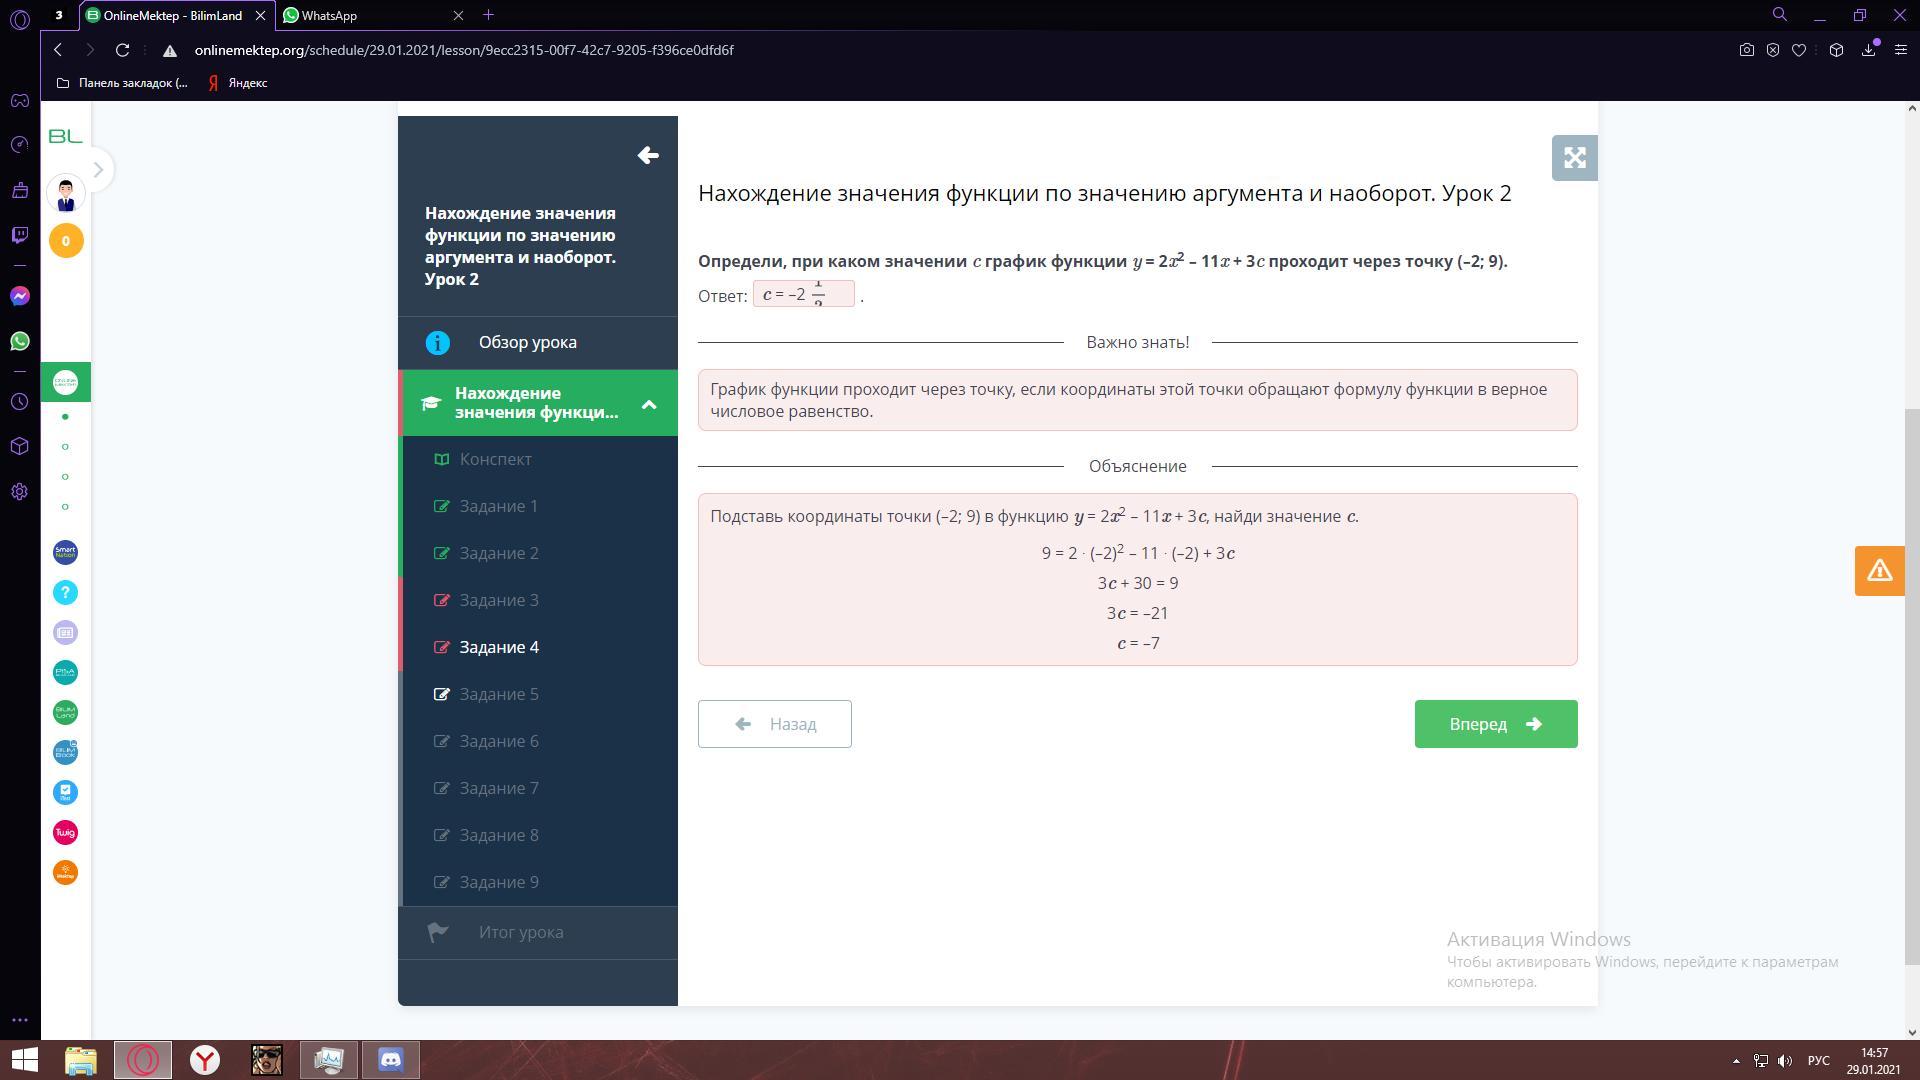Image resolution: width=1920 pixels, height=1080 pixels.
Task: Click the fullscreen expand icon in the lesson
Action: [x=1574, y=158]
